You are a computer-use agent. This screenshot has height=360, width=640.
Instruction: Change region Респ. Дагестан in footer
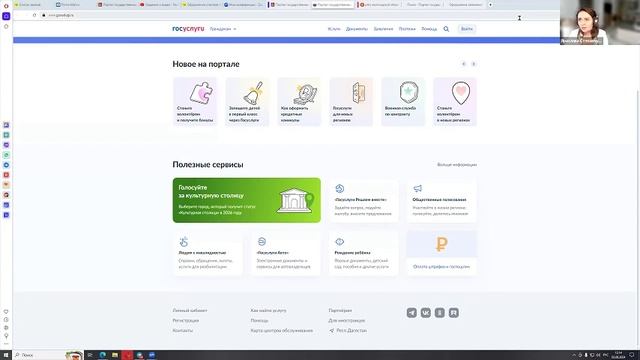pos(348,331)
